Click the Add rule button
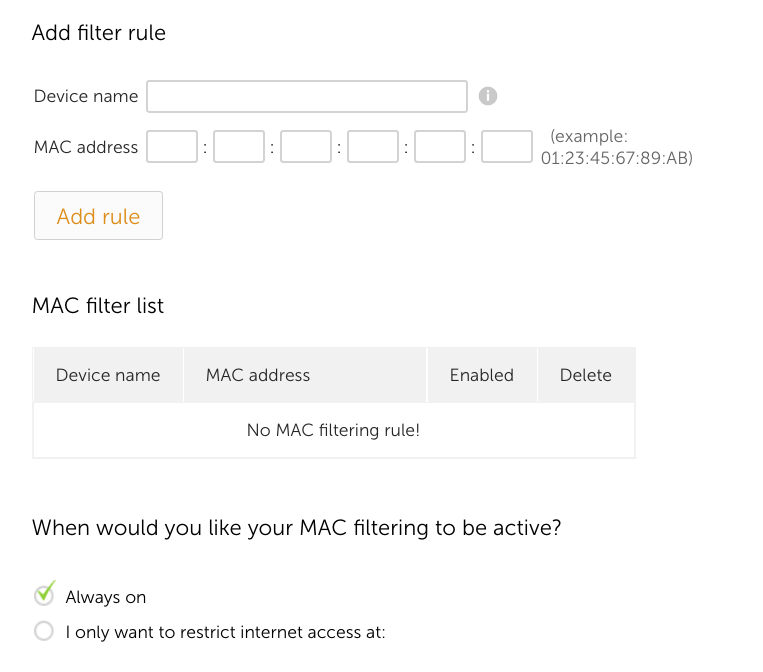 (98, 216)
